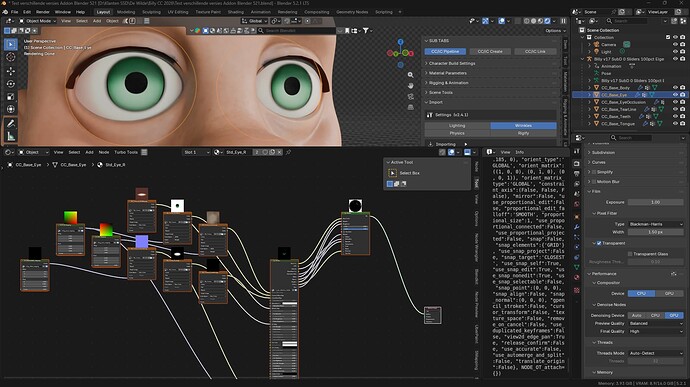Select the Move tool
Image resolution: width=690 pixels, height=387 pixels.
pyautogui.click(x=11, y=70)
